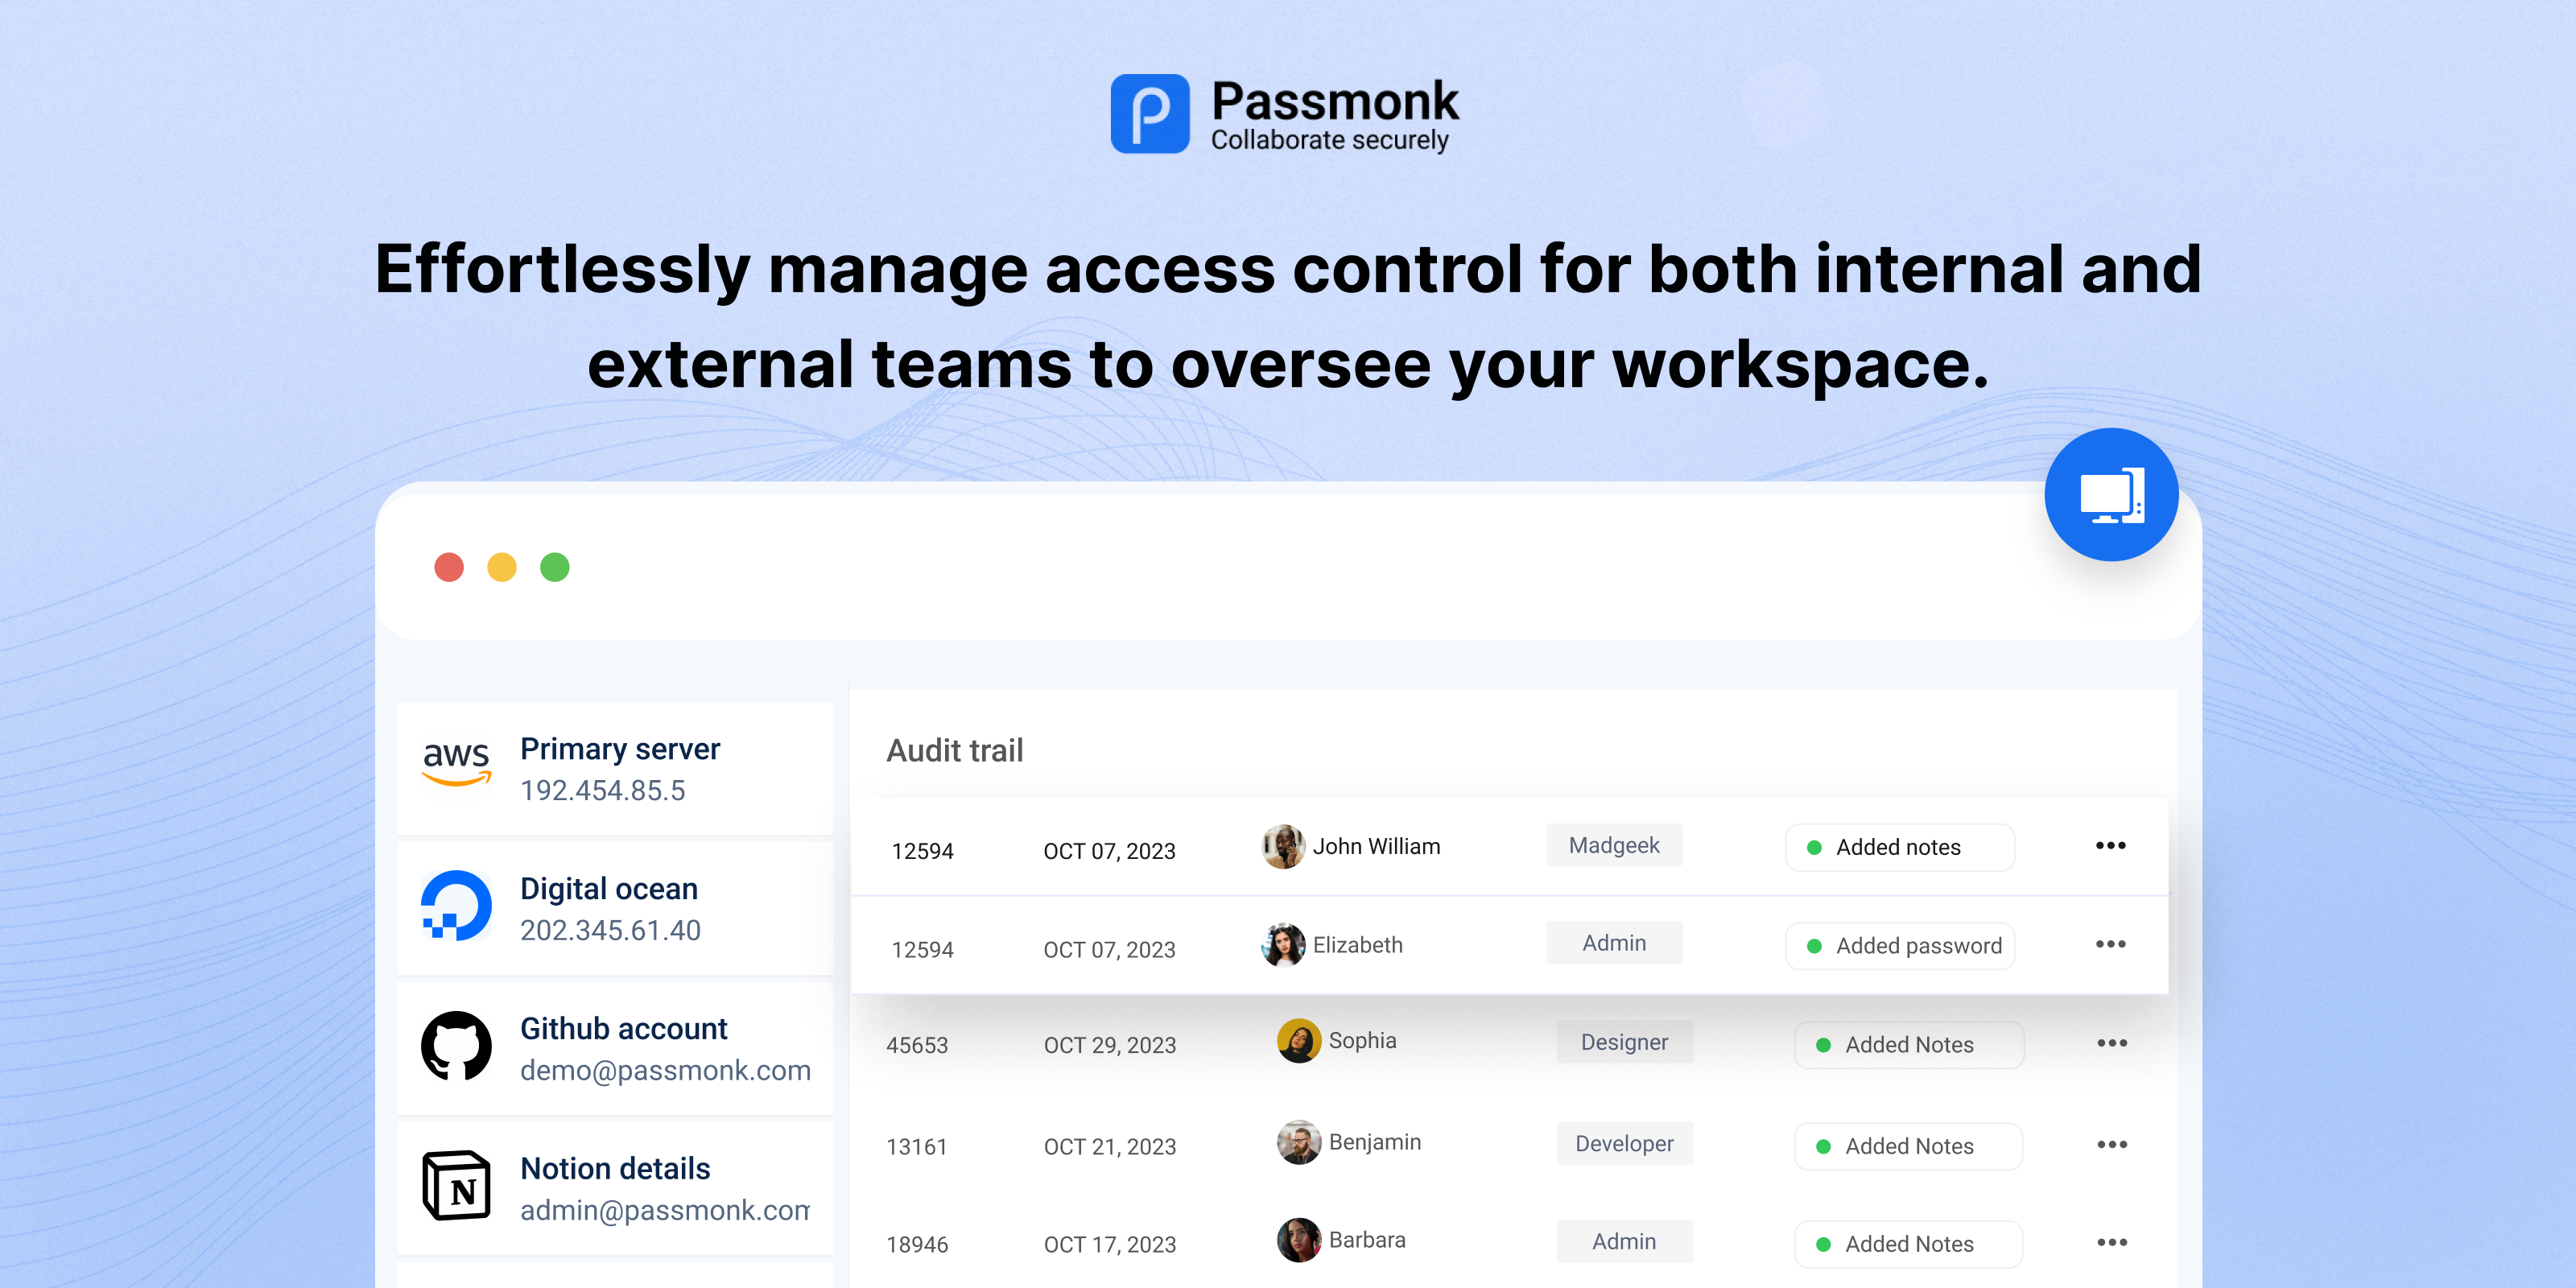The image size is (2576, 1288).
Task: Click the OCT 21, 2023 date
Action: 1110,1147
